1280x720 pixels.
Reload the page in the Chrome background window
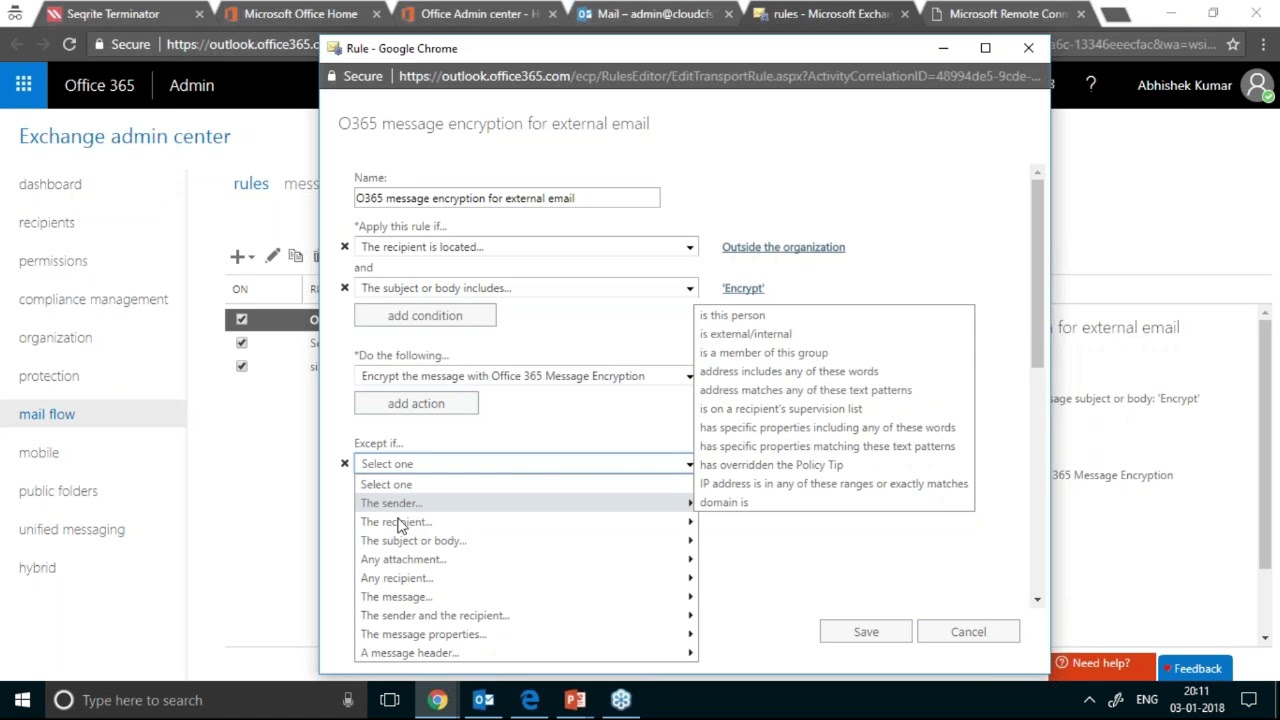(69, 44)
